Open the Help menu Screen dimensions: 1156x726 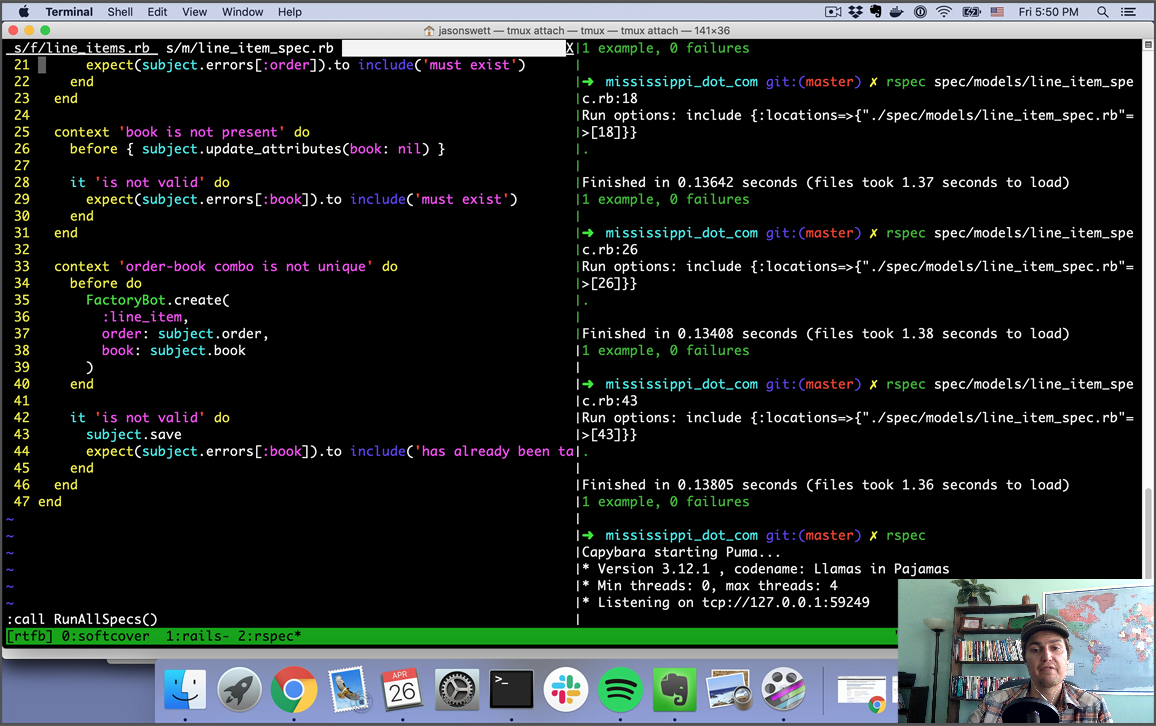(290, 12)
